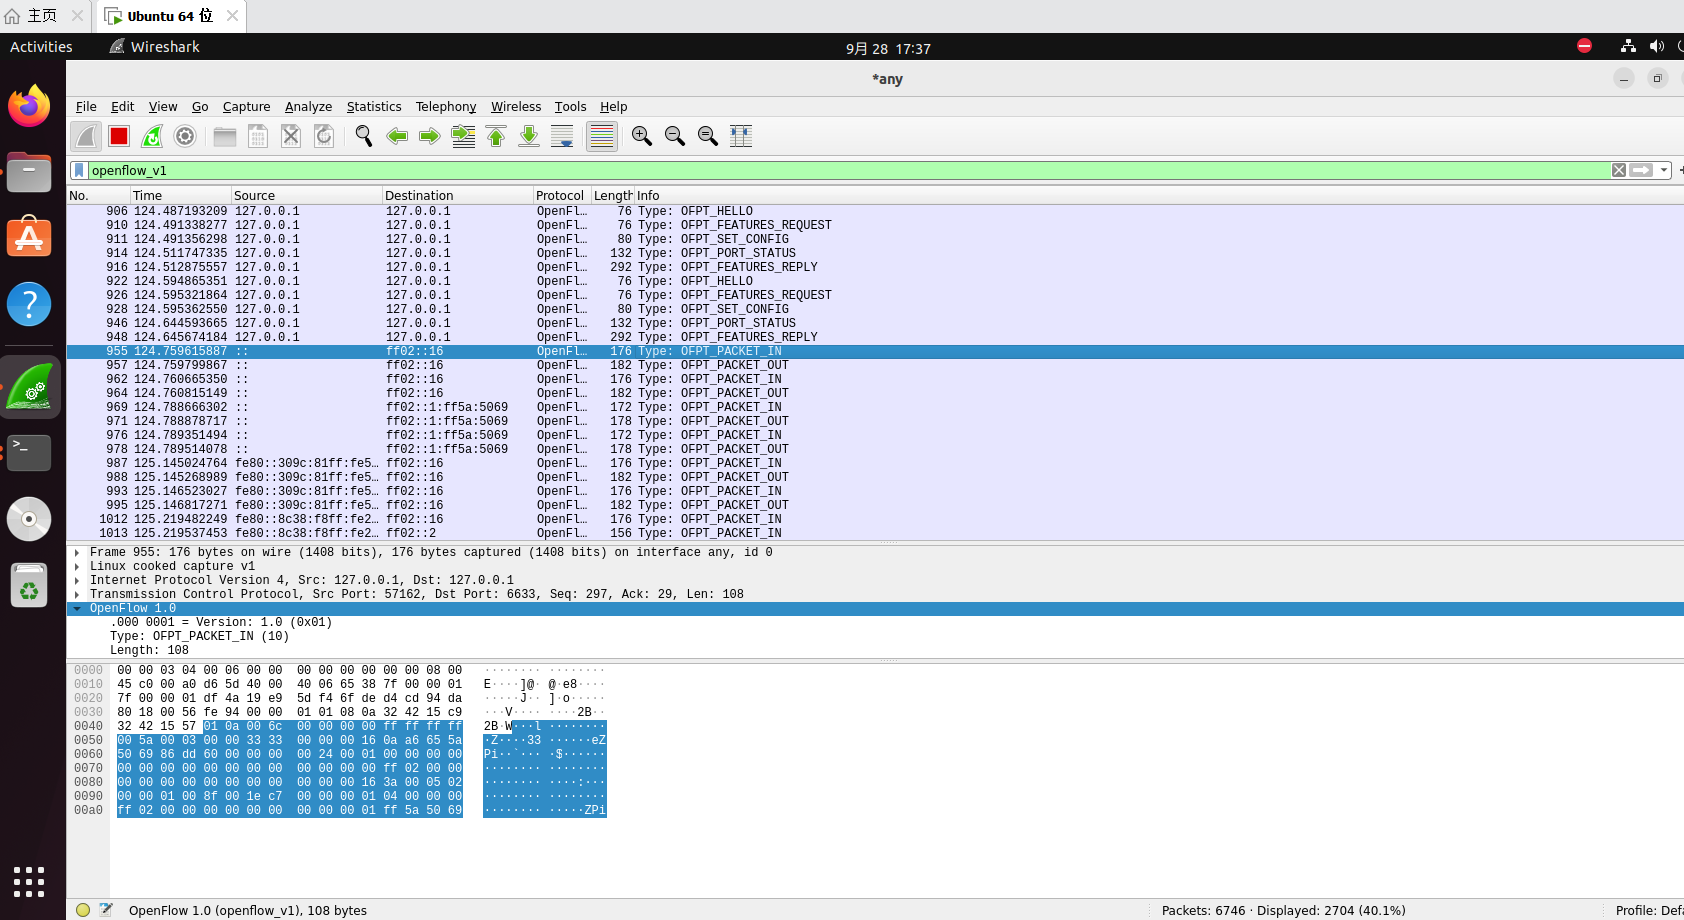Start capturing packets with the shark fin icon
This screenshot has height=920, width=1684.
tap(86, 136)
